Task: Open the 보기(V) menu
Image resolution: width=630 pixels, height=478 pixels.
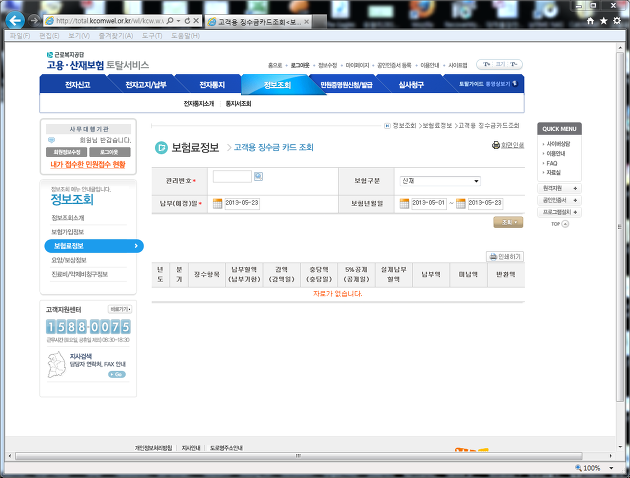Action: coord(79,36)
